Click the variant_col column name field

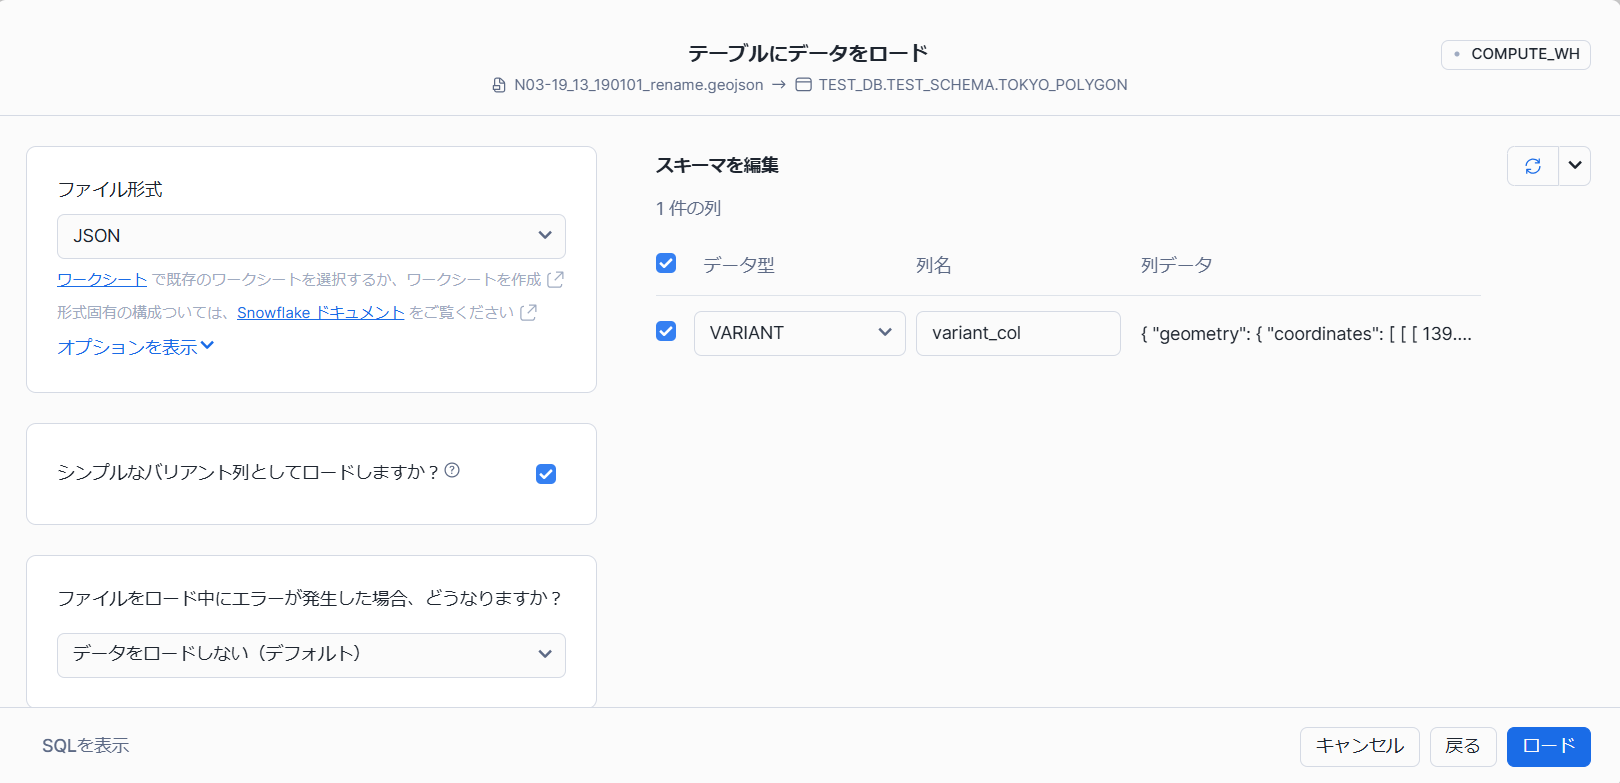(1018, 333)
